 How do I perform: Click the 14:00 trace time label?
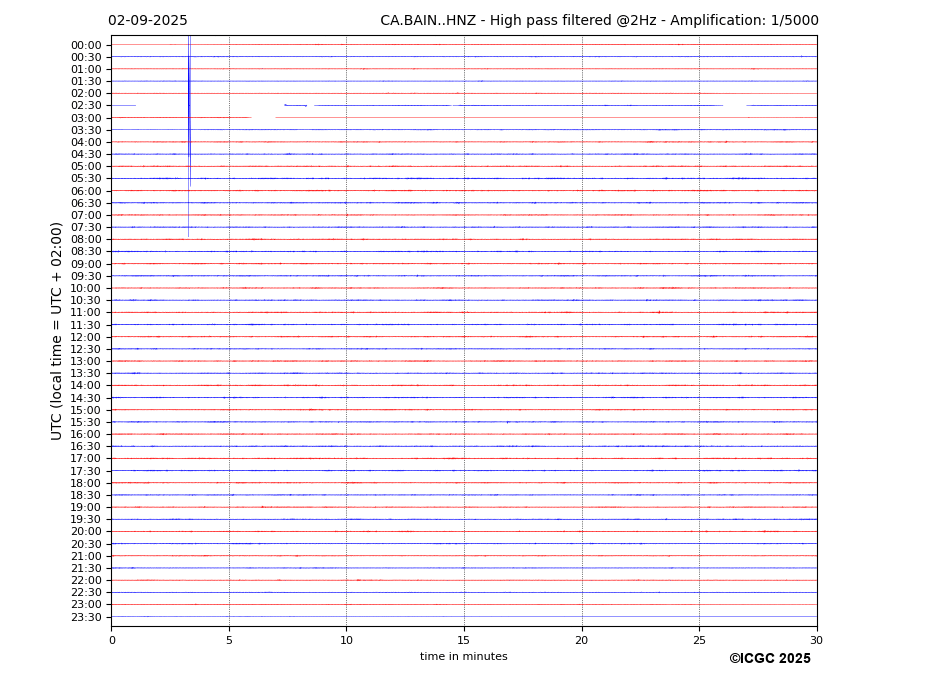click(x=86, y=386)
